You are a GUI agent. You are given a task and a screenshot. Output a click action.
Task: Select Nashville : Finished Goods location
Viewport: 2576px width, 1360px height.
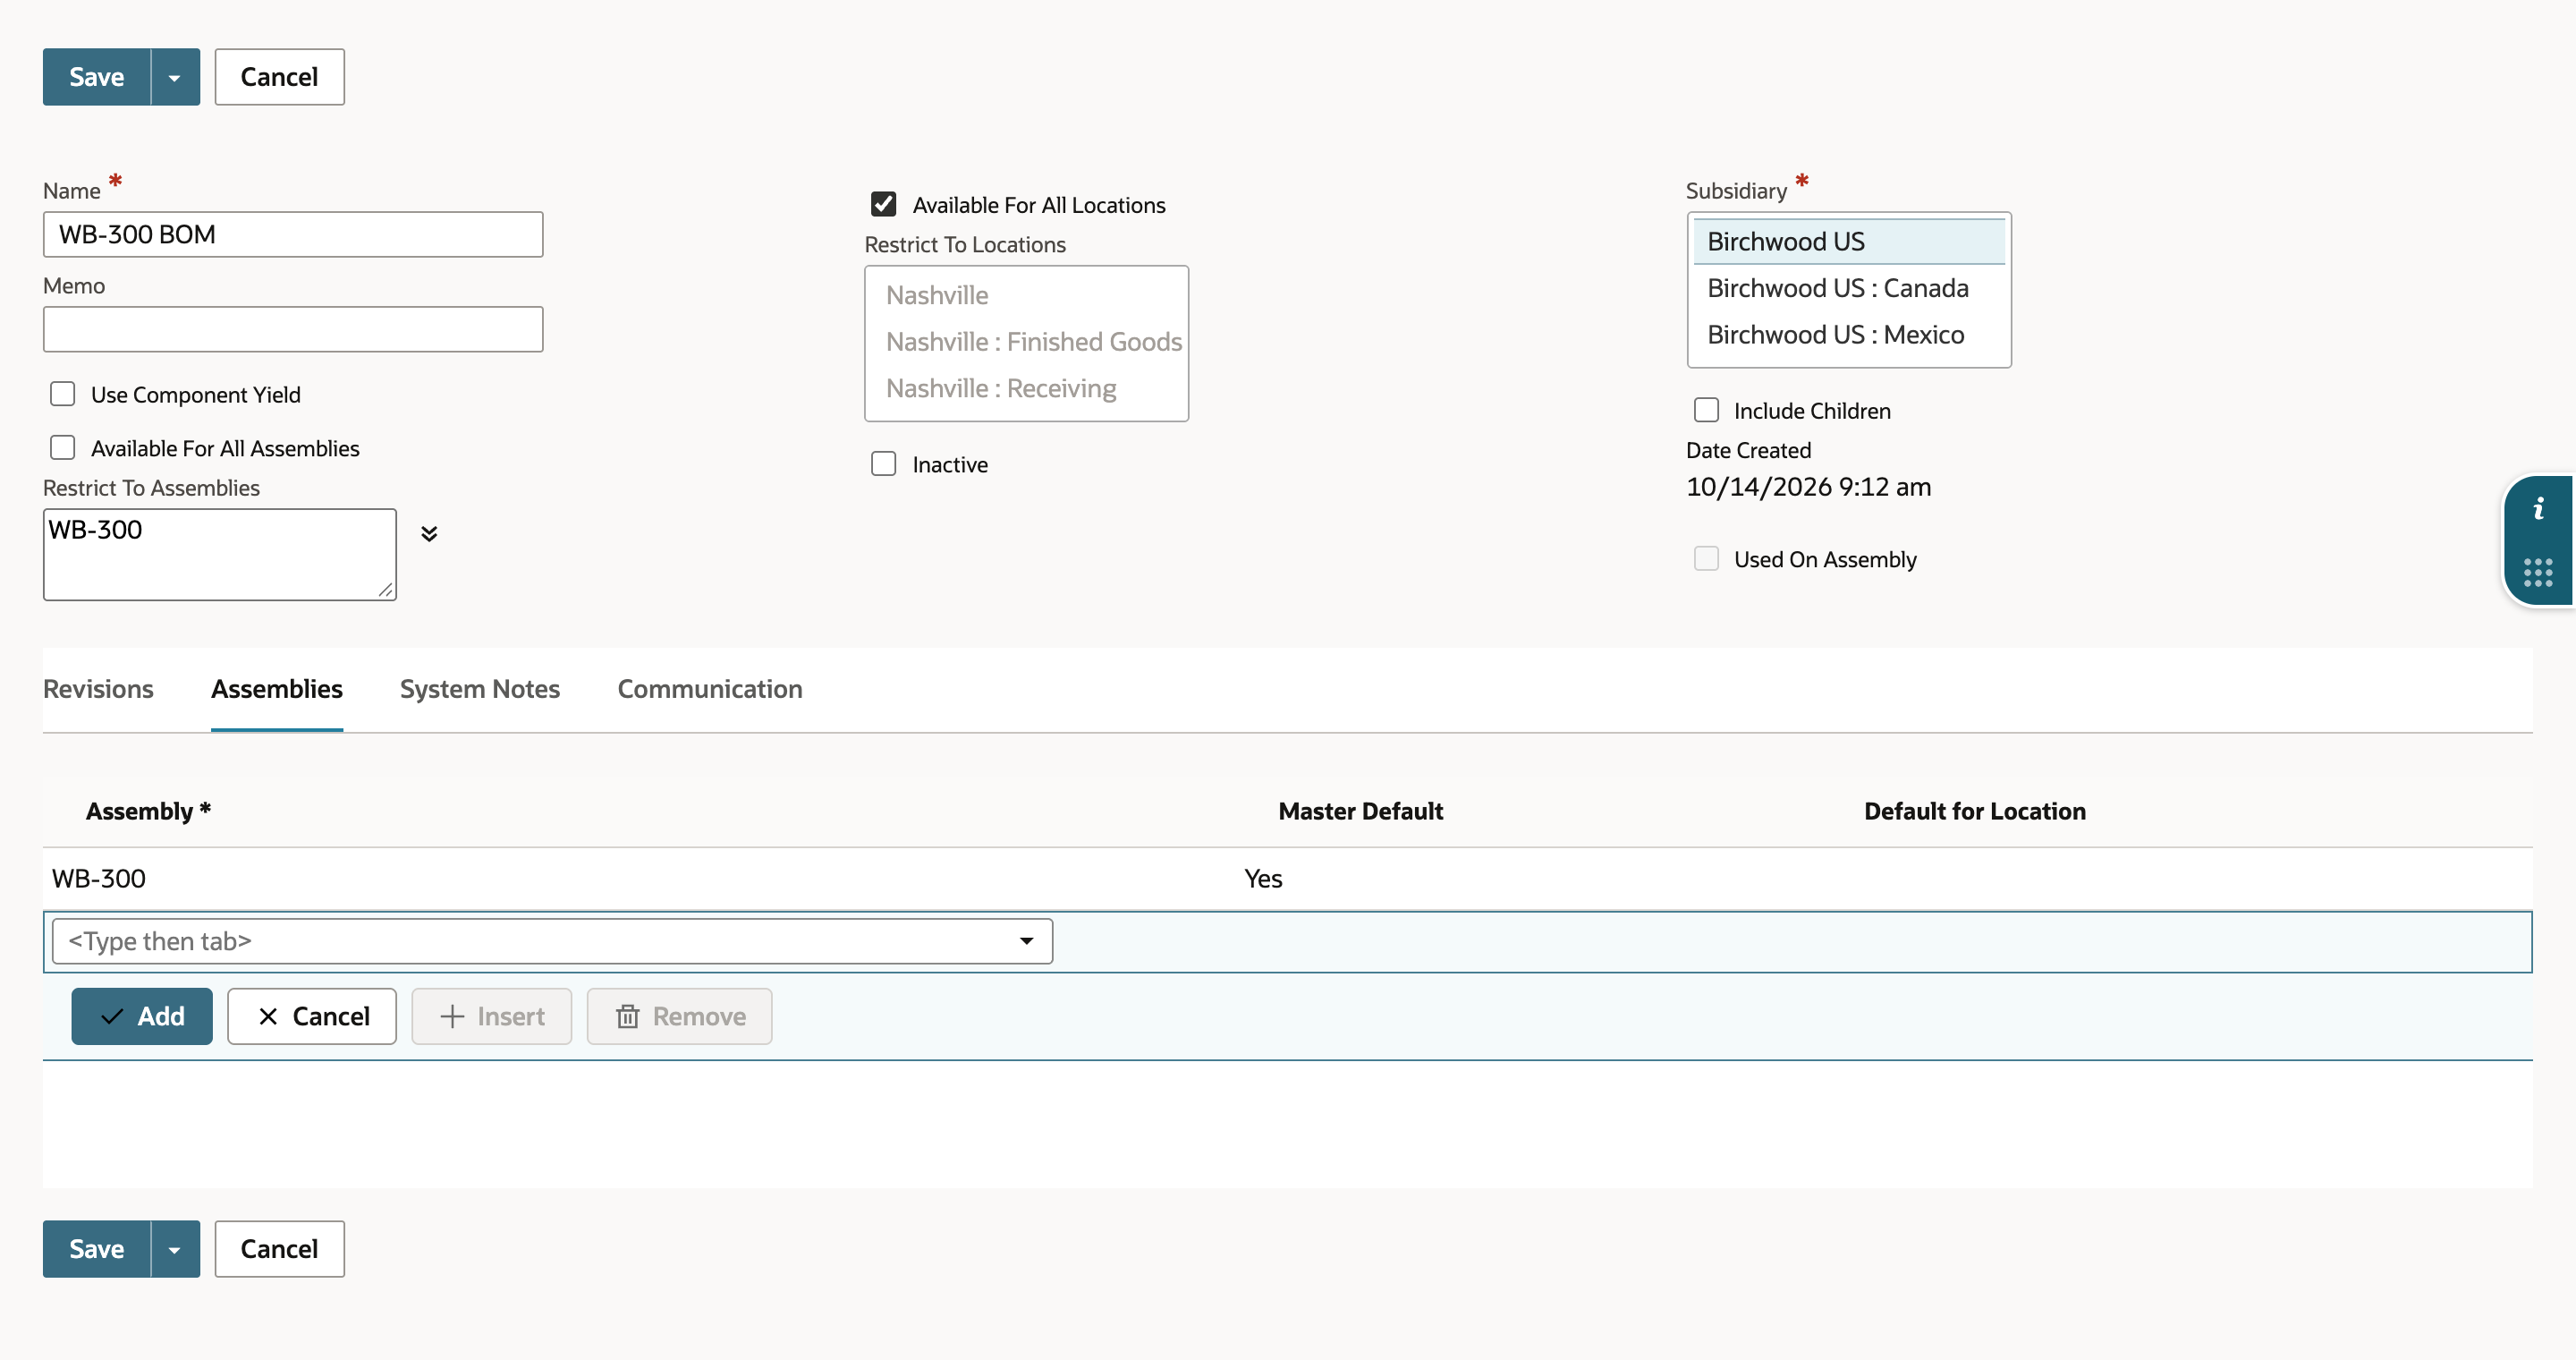pos(1027,341)
